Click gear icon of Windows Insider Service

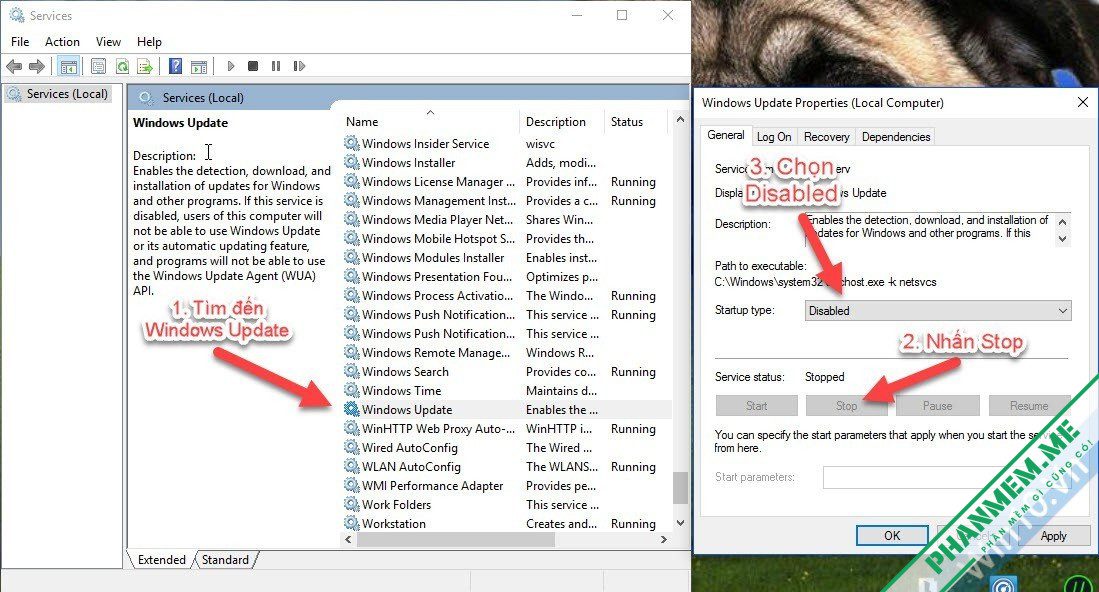(351, 144)
